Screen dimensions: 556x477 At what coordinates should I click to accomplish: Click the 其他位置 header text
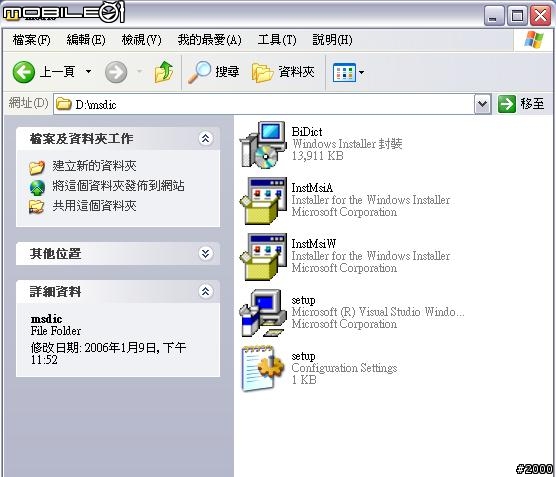[x=55, y=254]
